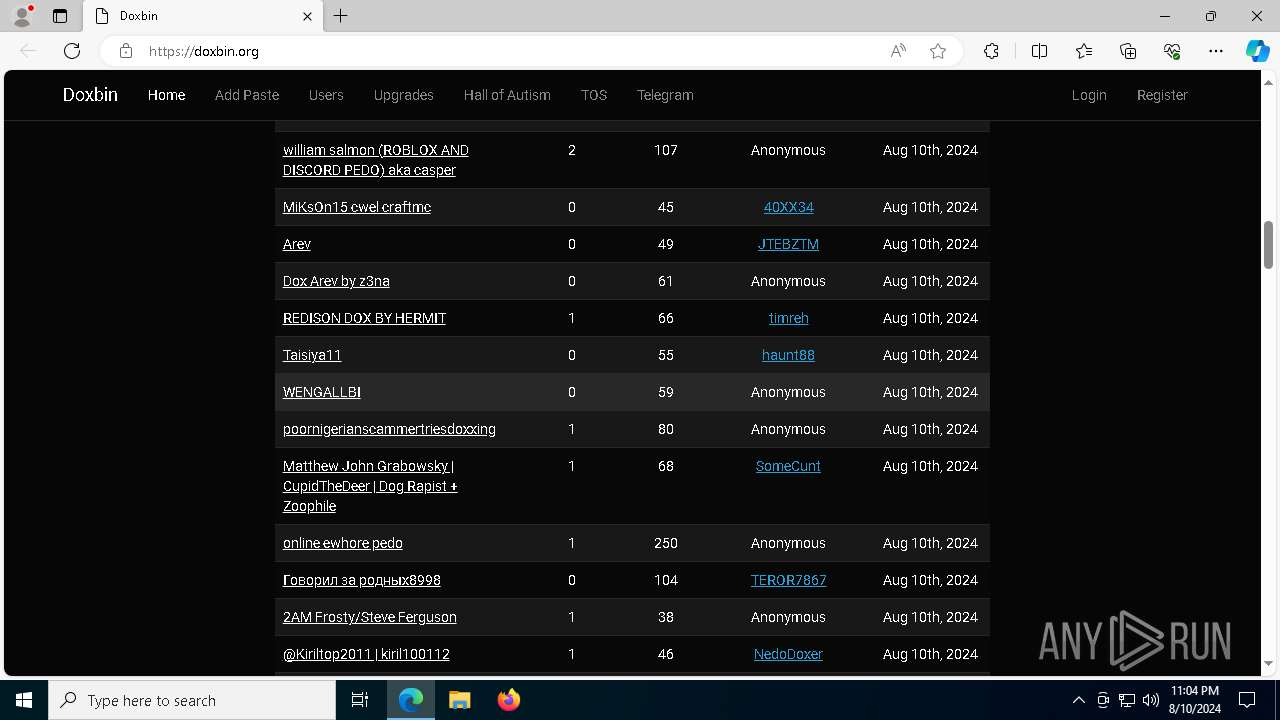Open user profile haunt88

788,355
